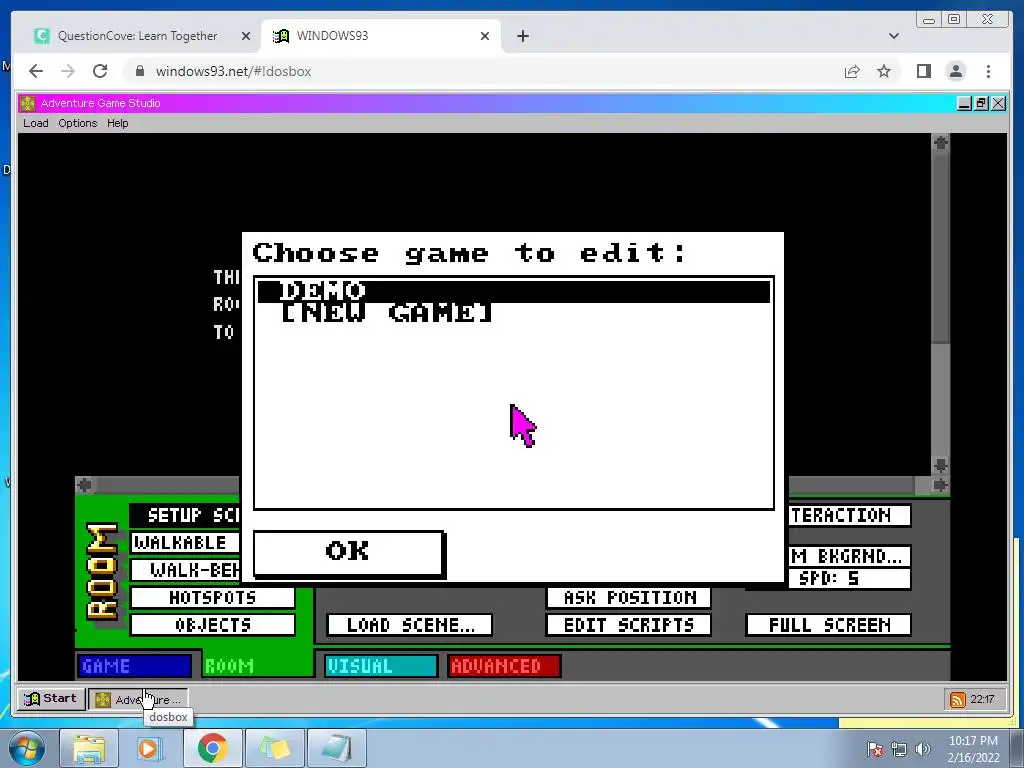
Task: Go back in browser history
Action: click(36, 71)
